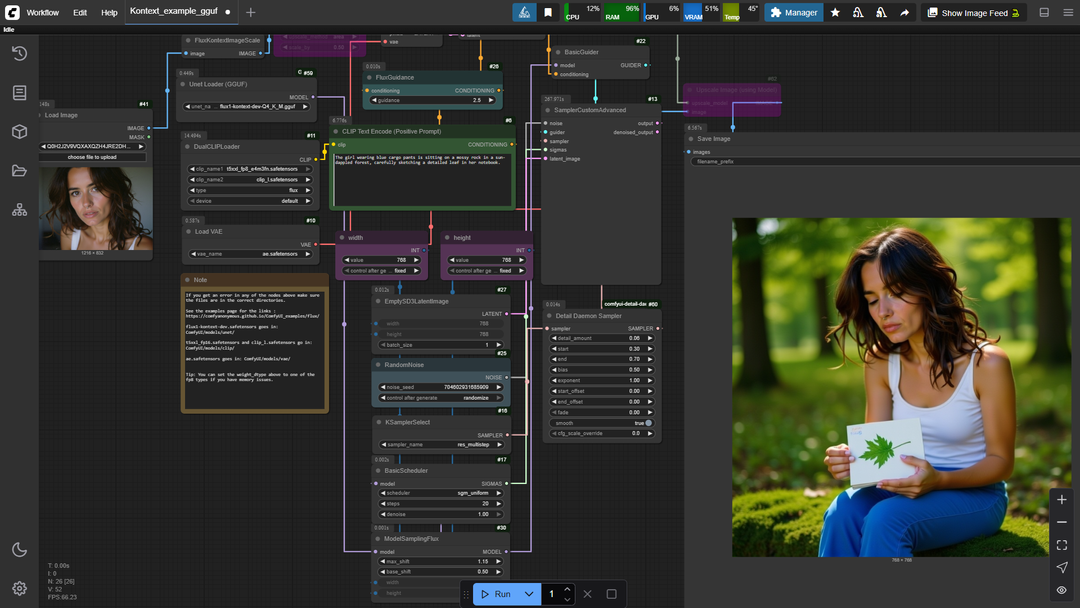Open scheduler sgm_uniform selector
Image resolution: width=1080 pixels, height=608 pixels.
(x=441, y=493)
